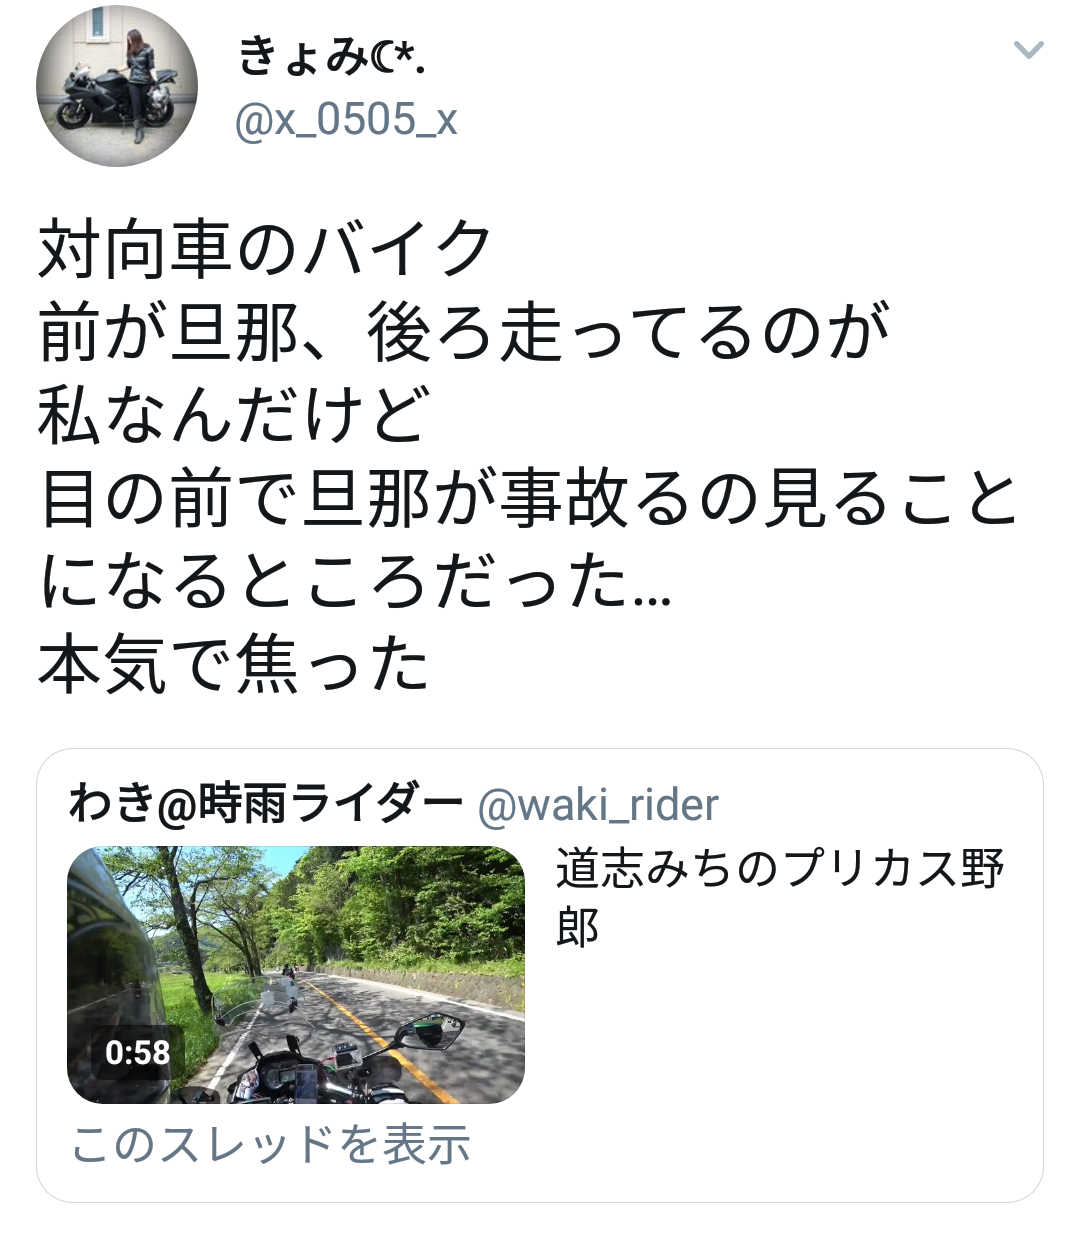
Task: Play the quoted road video thumbnail
Action: click(x=296, y=975)
